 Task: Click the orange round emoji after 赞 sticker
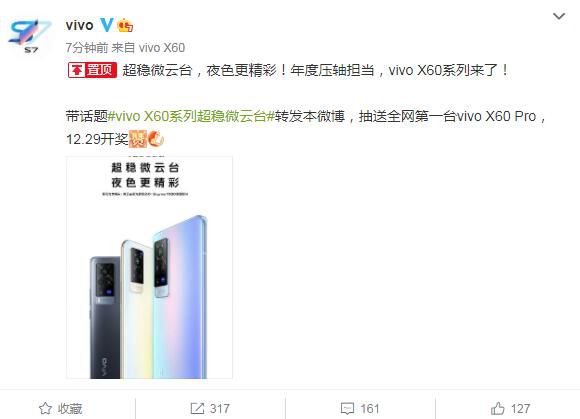pos(156,139)
